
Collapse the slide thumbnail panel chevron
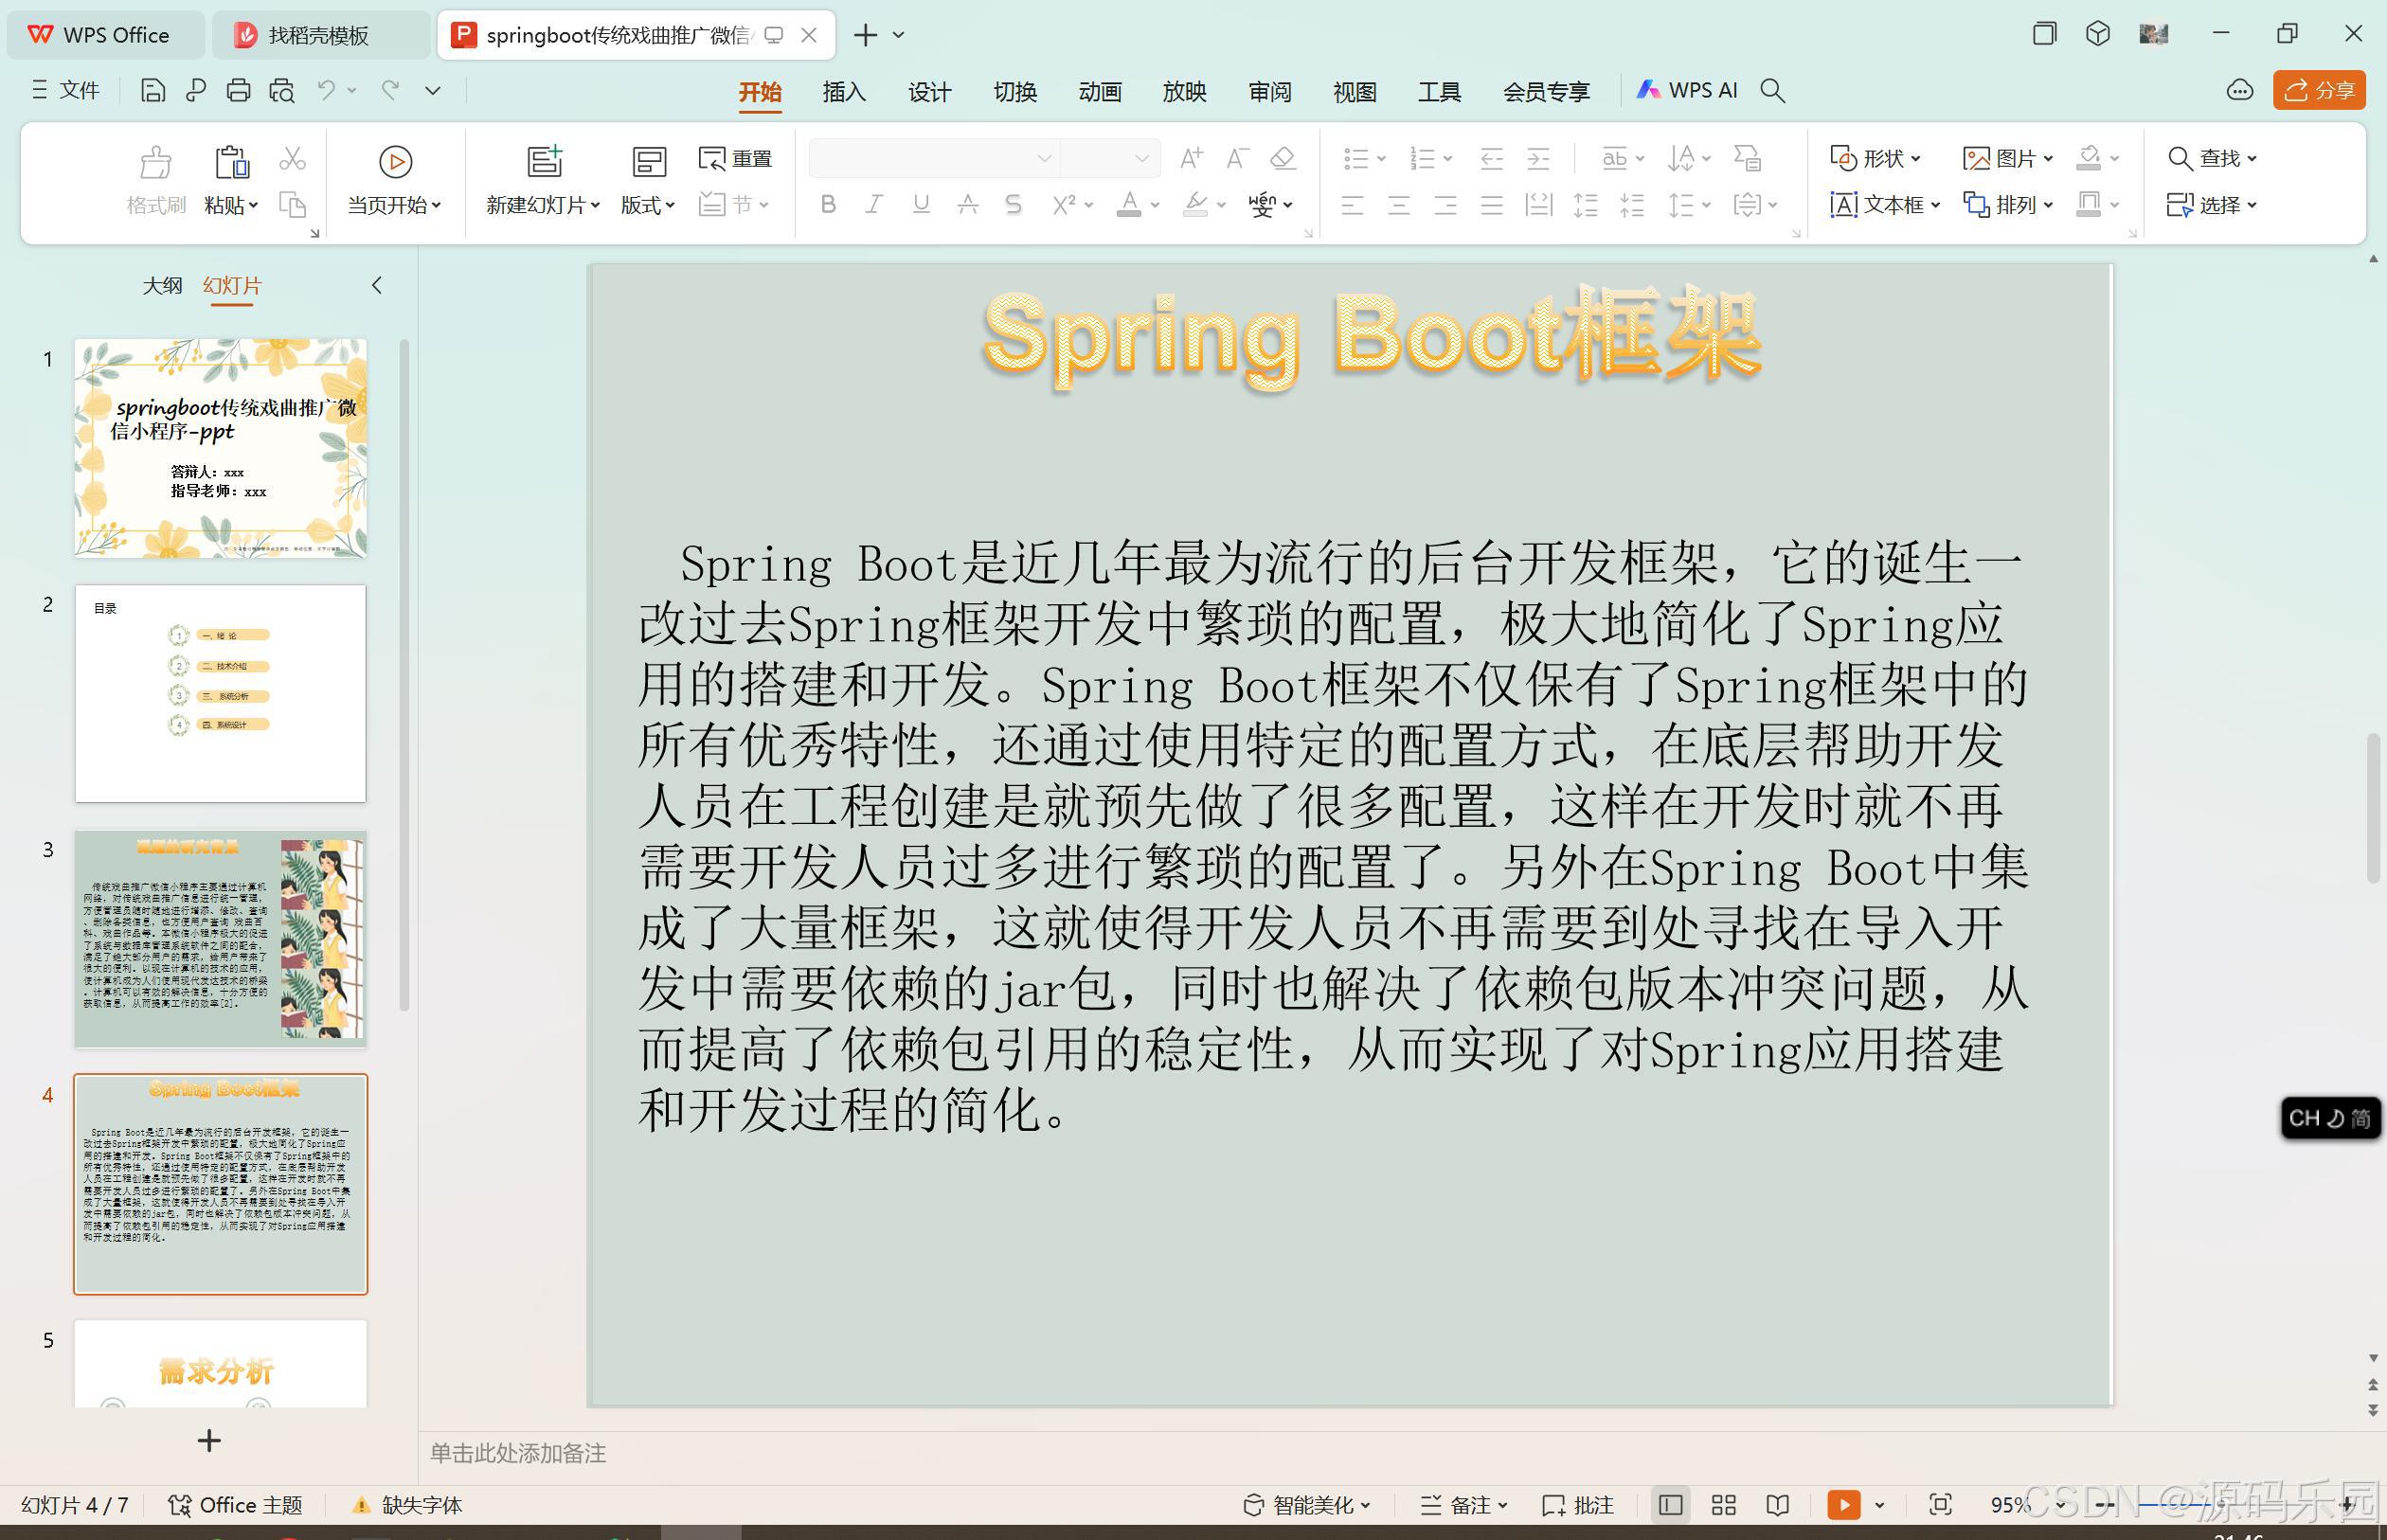coord(377,286)
